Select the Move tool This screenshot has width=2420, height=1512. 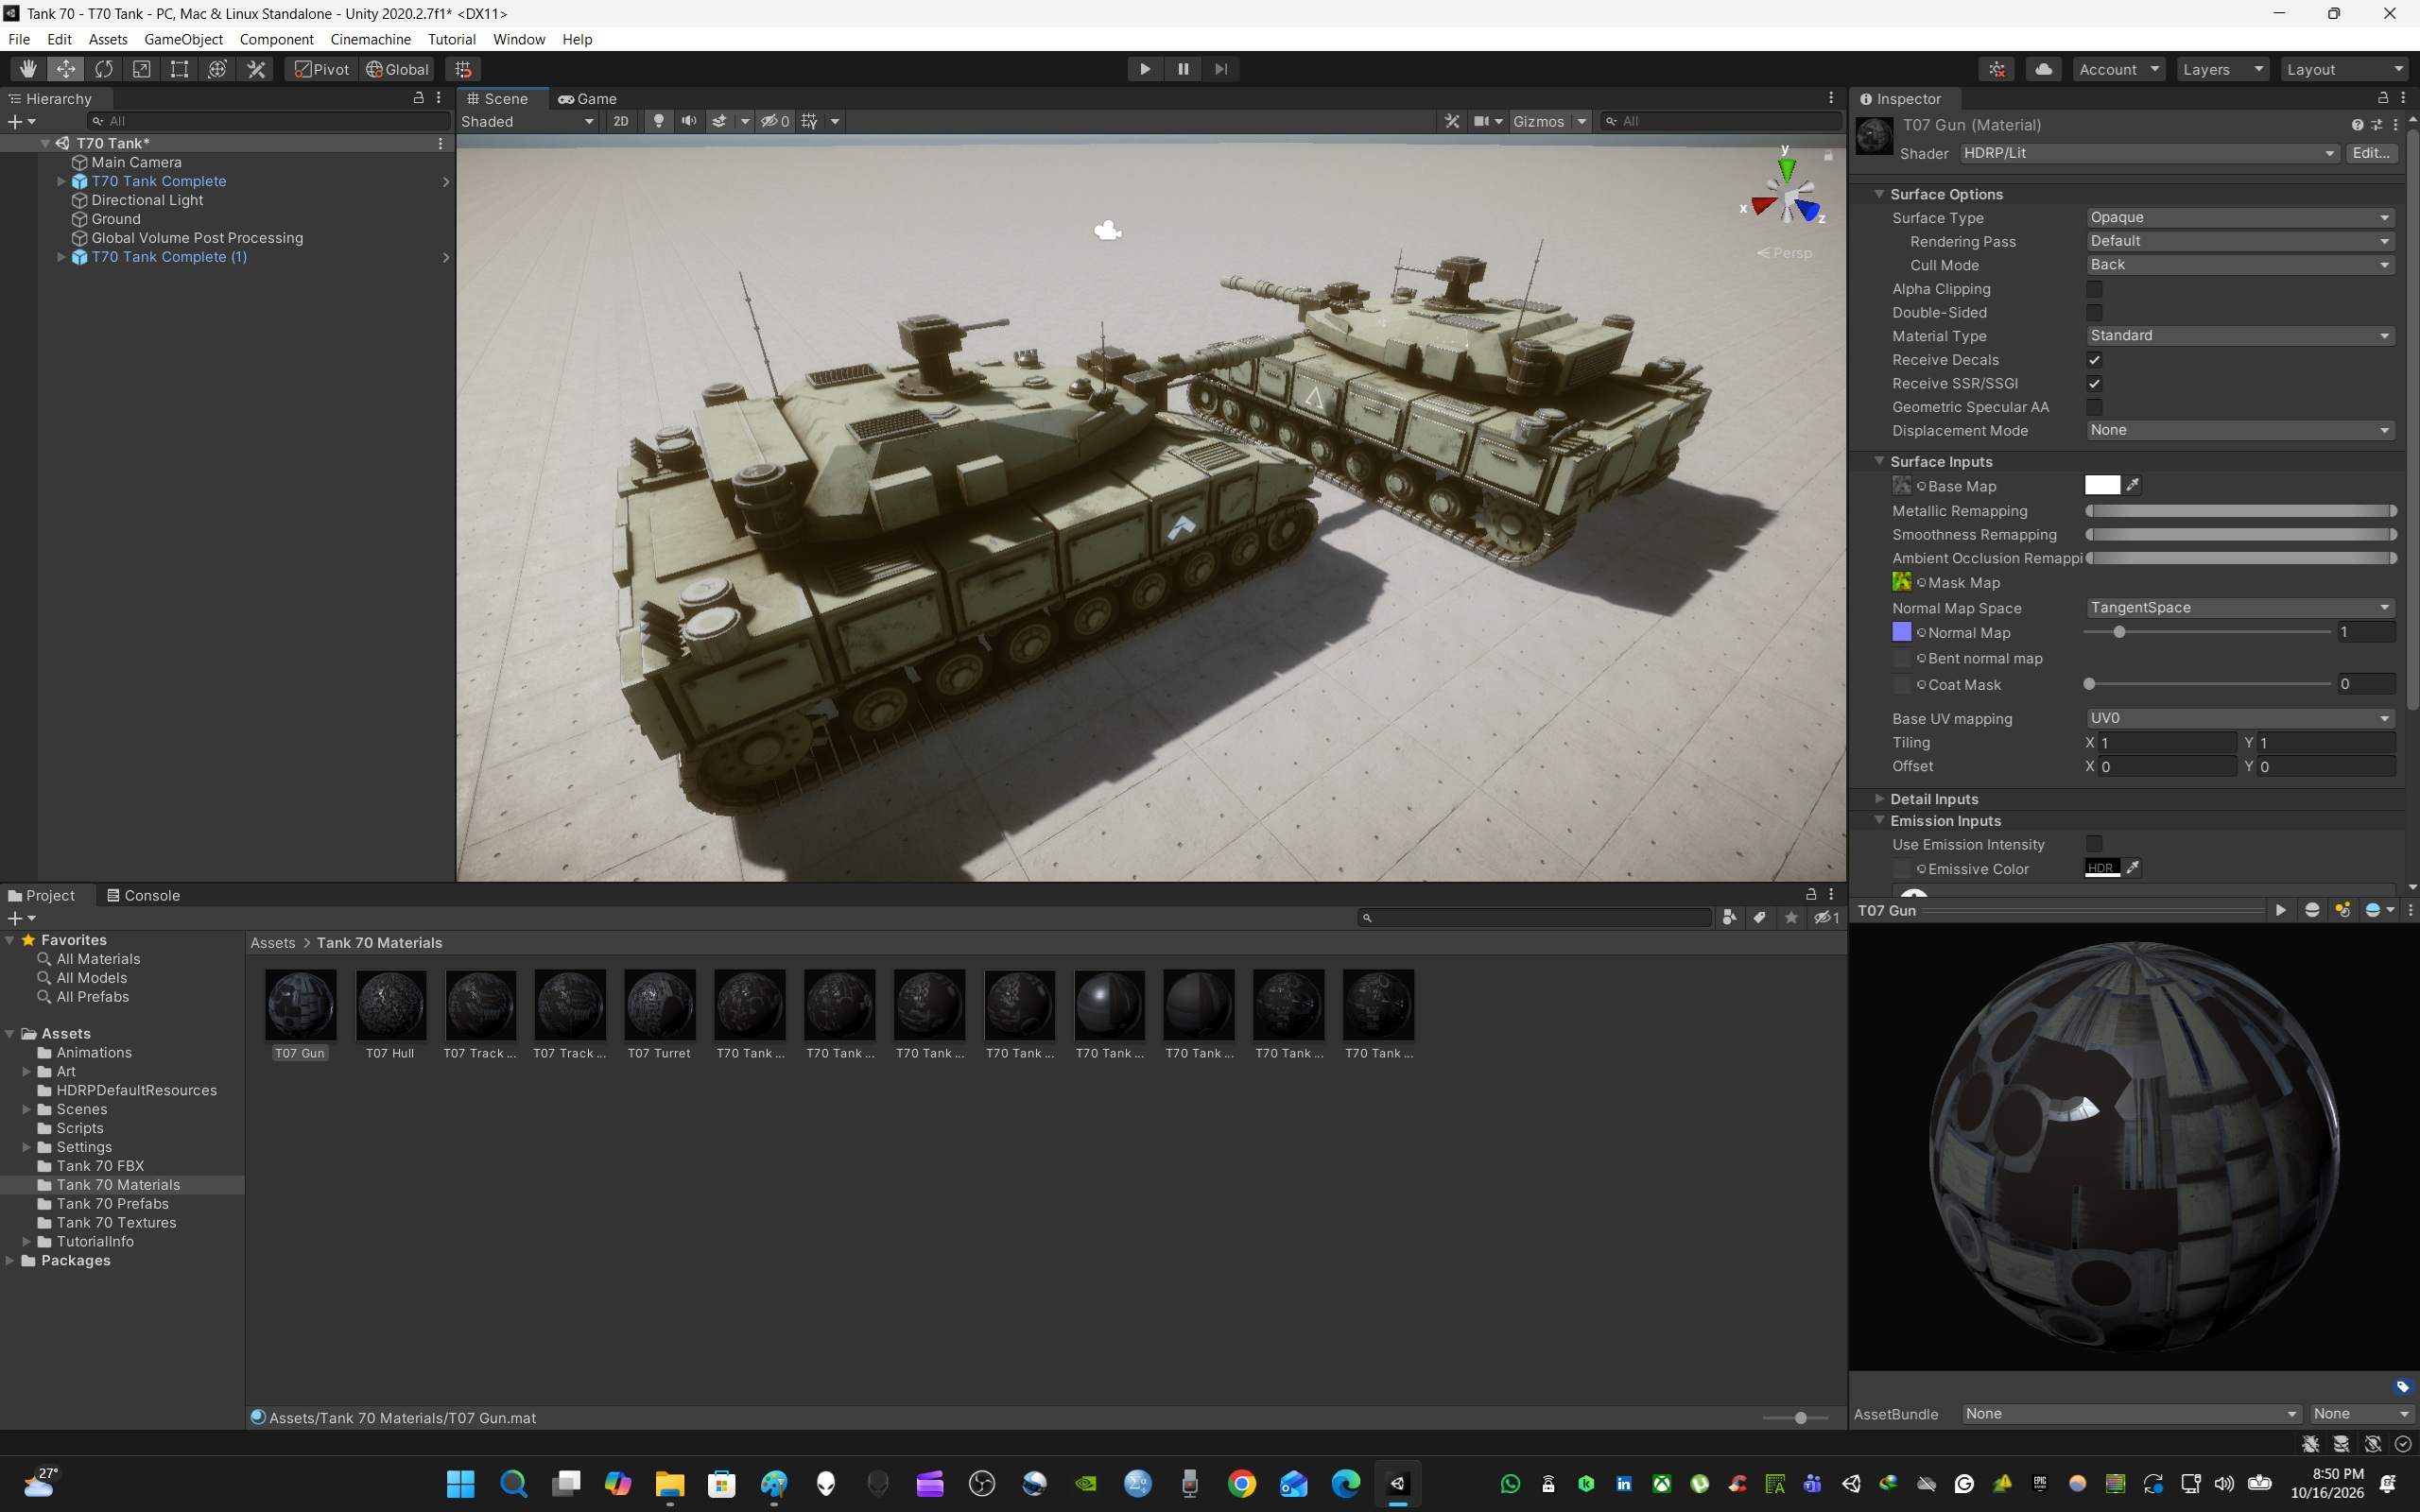(x=66, y=69)
